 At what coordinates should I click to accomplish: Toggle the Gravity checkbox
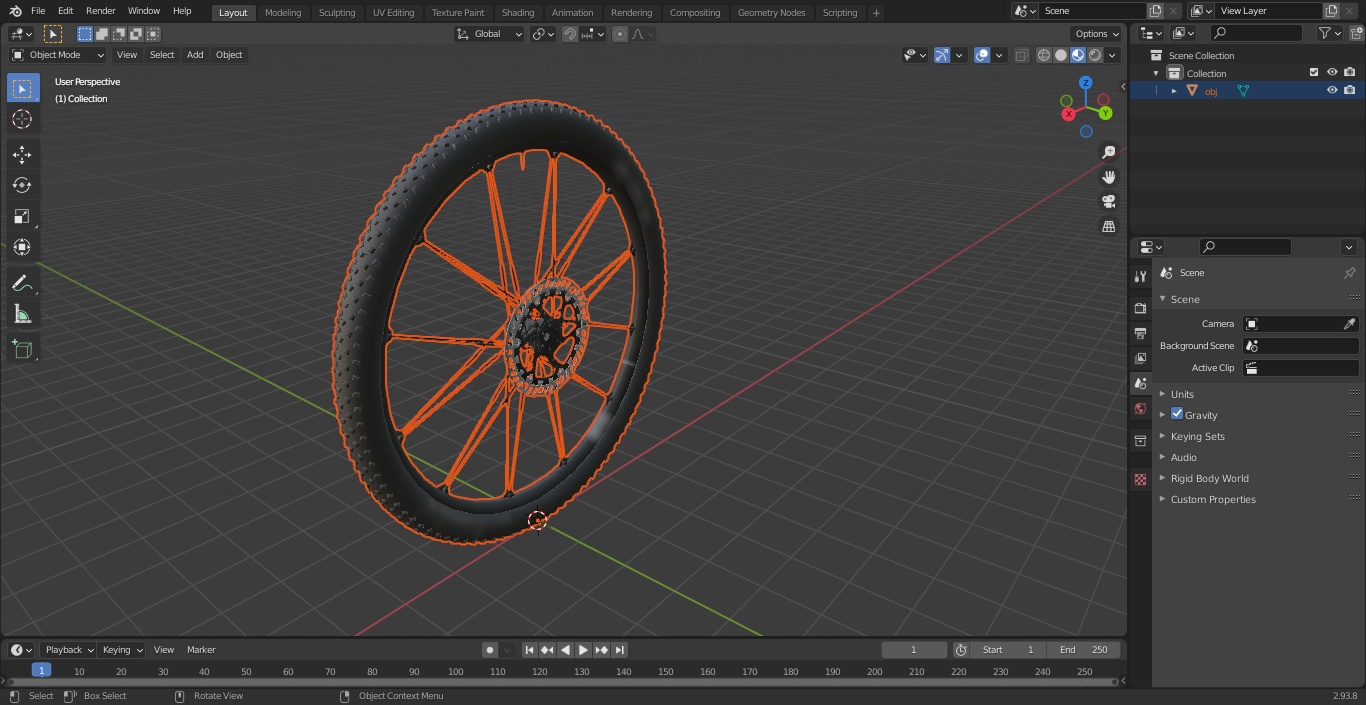click(x=1177, y=414)
